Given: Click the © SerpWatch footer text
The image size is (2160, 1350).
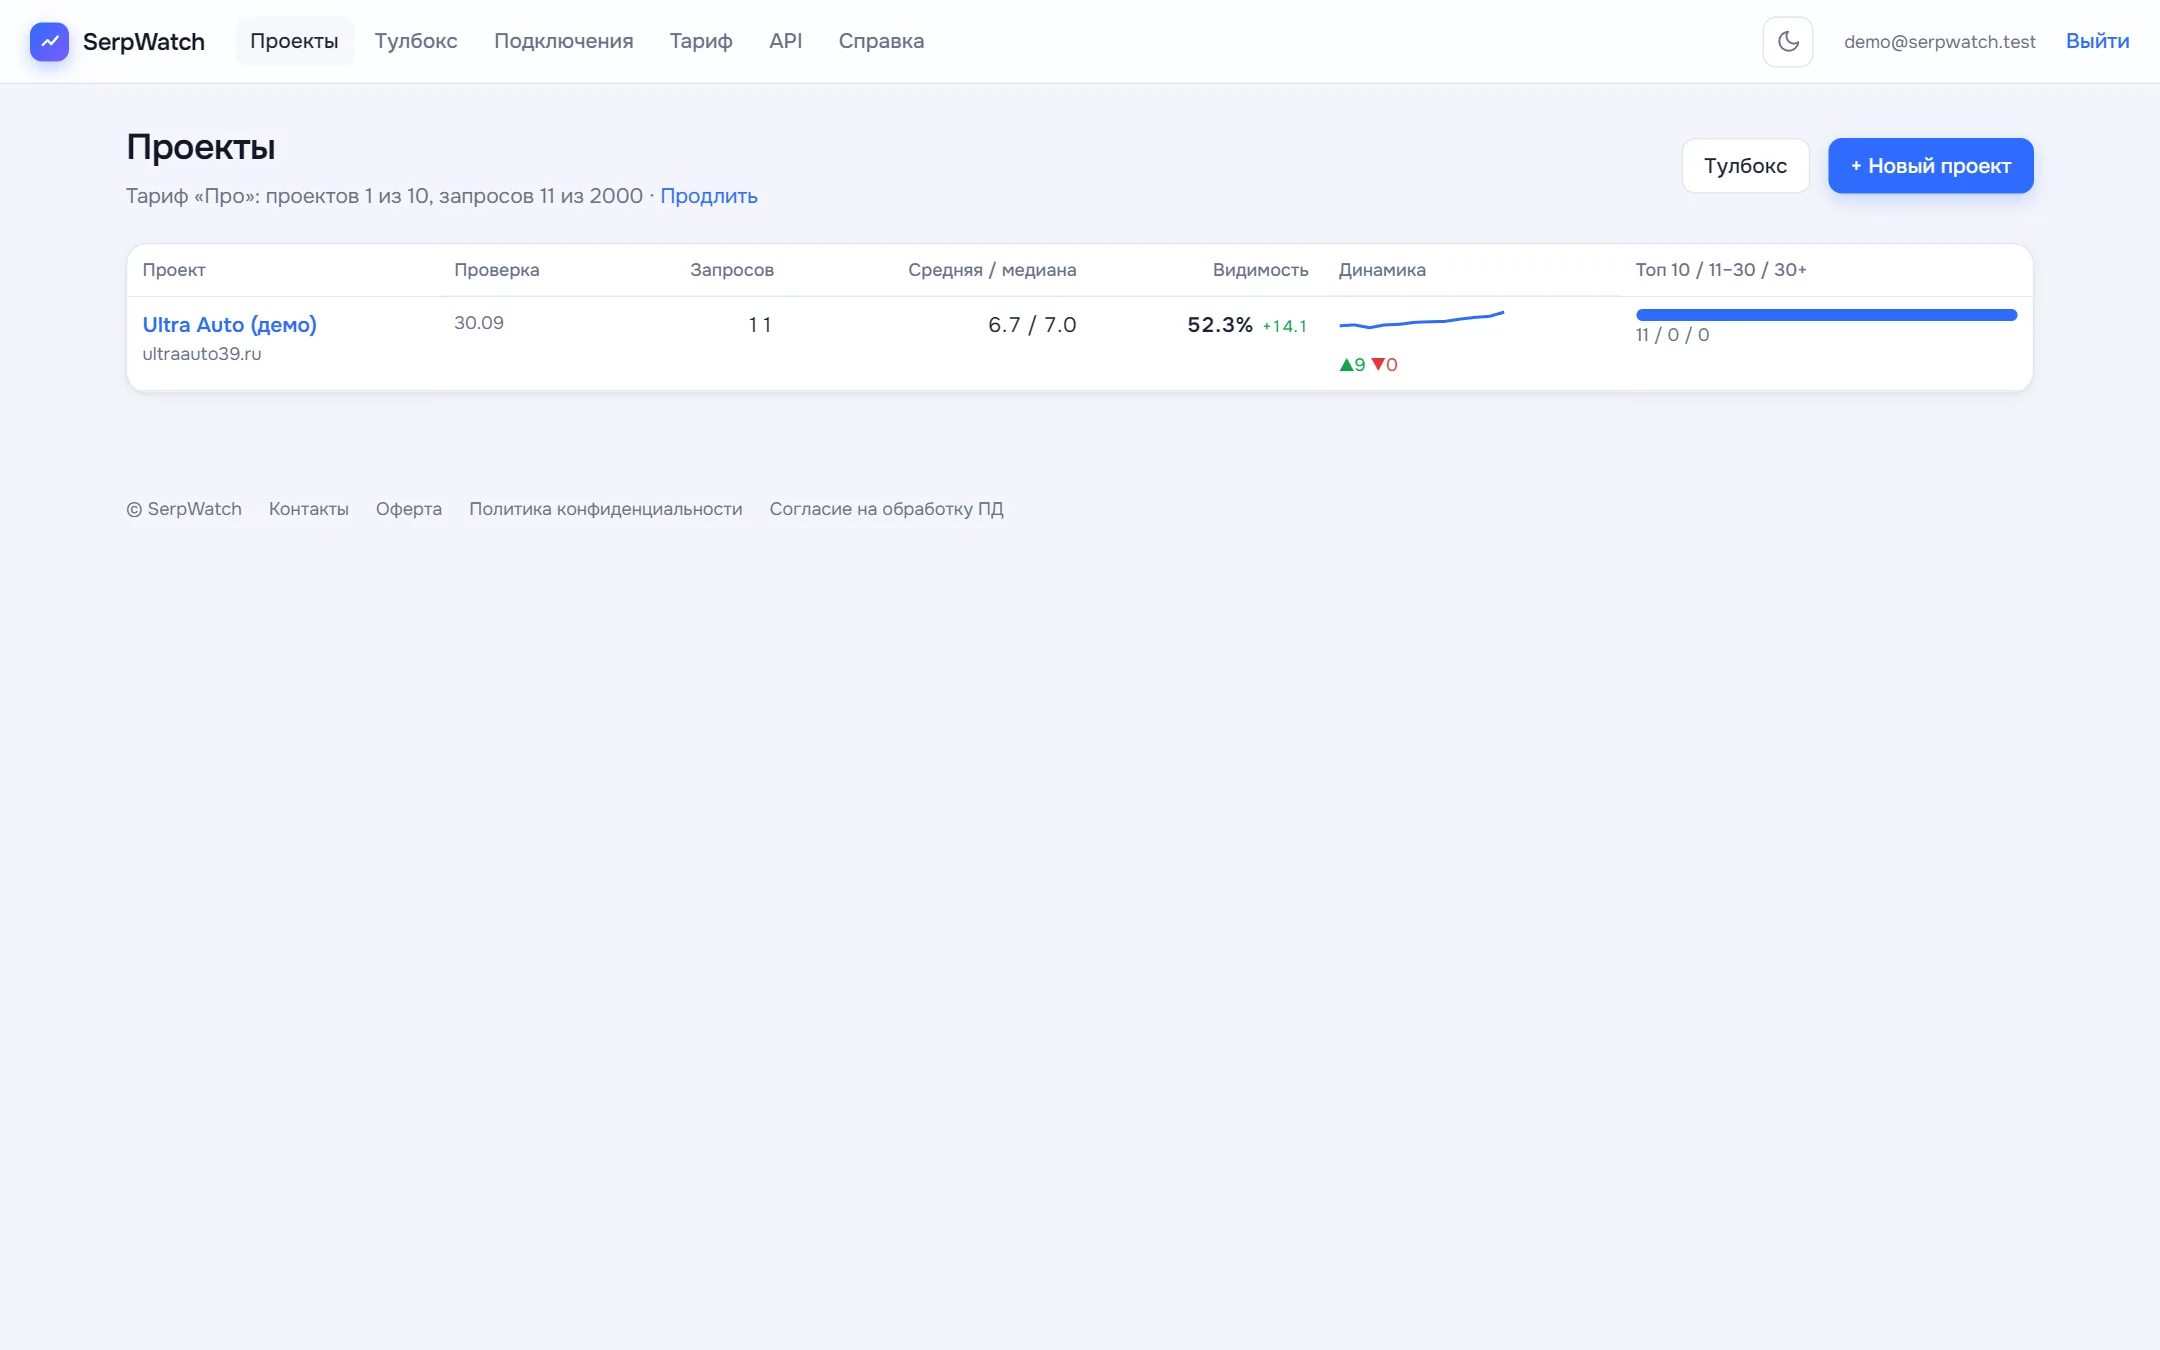Looking at the screenshot, I should 184,509.
